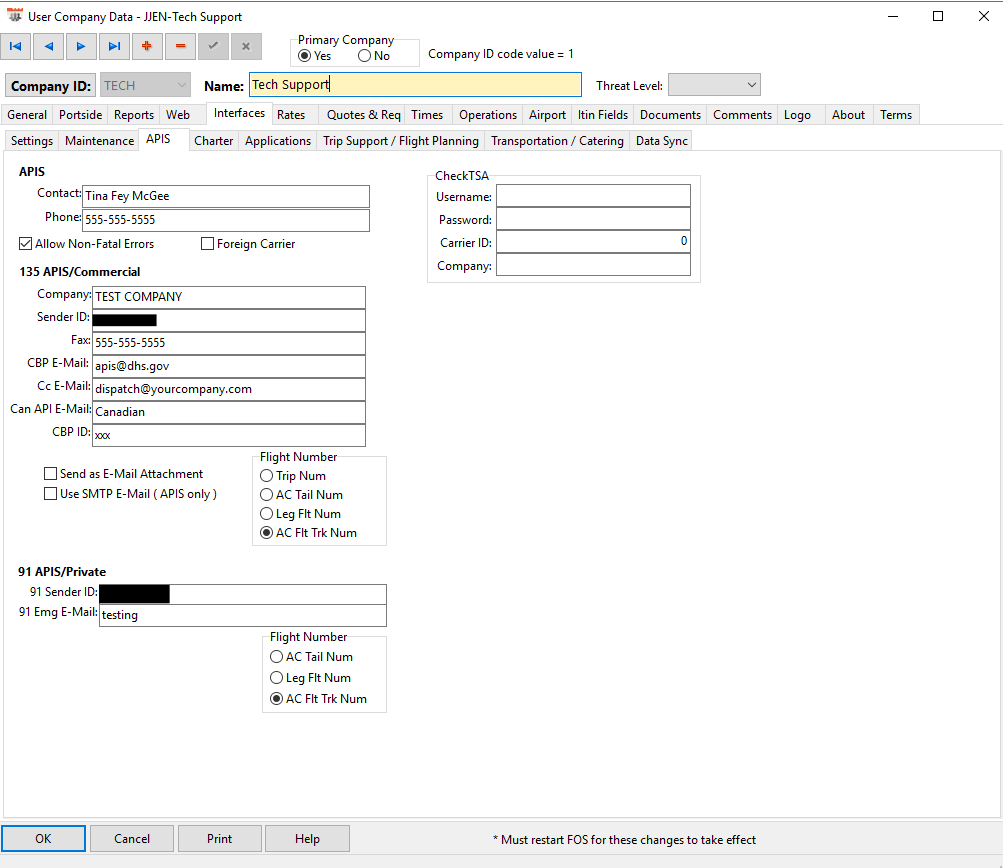Post edit with checkmark icon
The width and height of the screenshot is (1003, 868).
click(x=213, y=46)
